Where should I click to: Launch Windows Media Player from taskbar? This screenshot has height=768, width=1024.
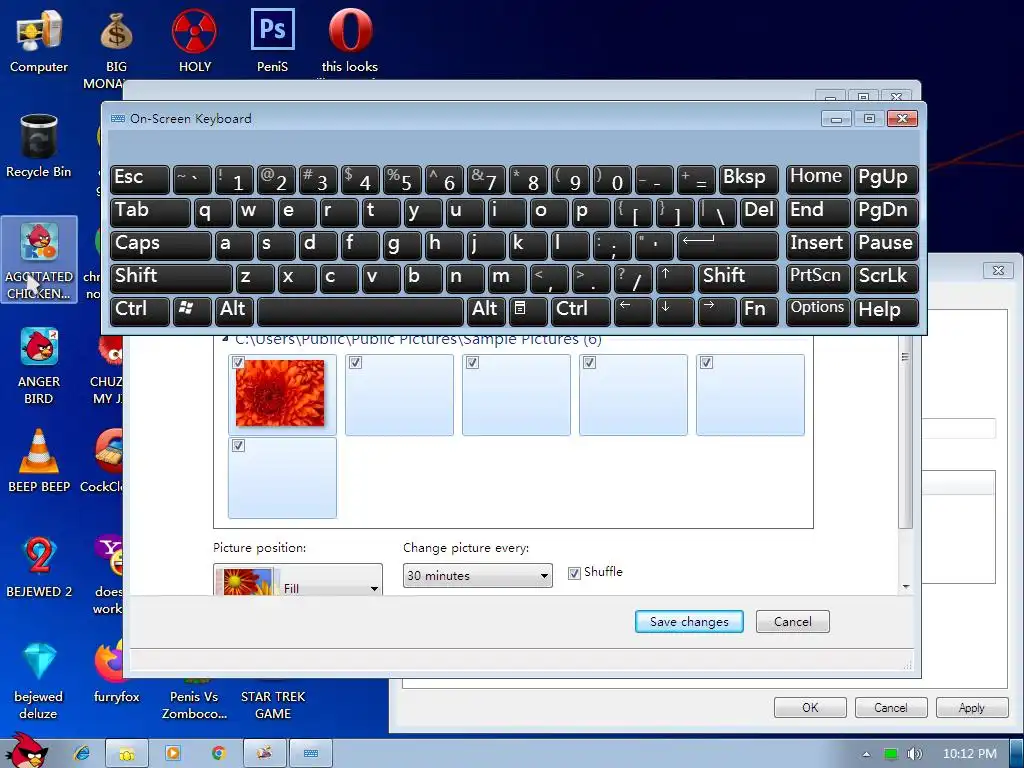point(173,754)
